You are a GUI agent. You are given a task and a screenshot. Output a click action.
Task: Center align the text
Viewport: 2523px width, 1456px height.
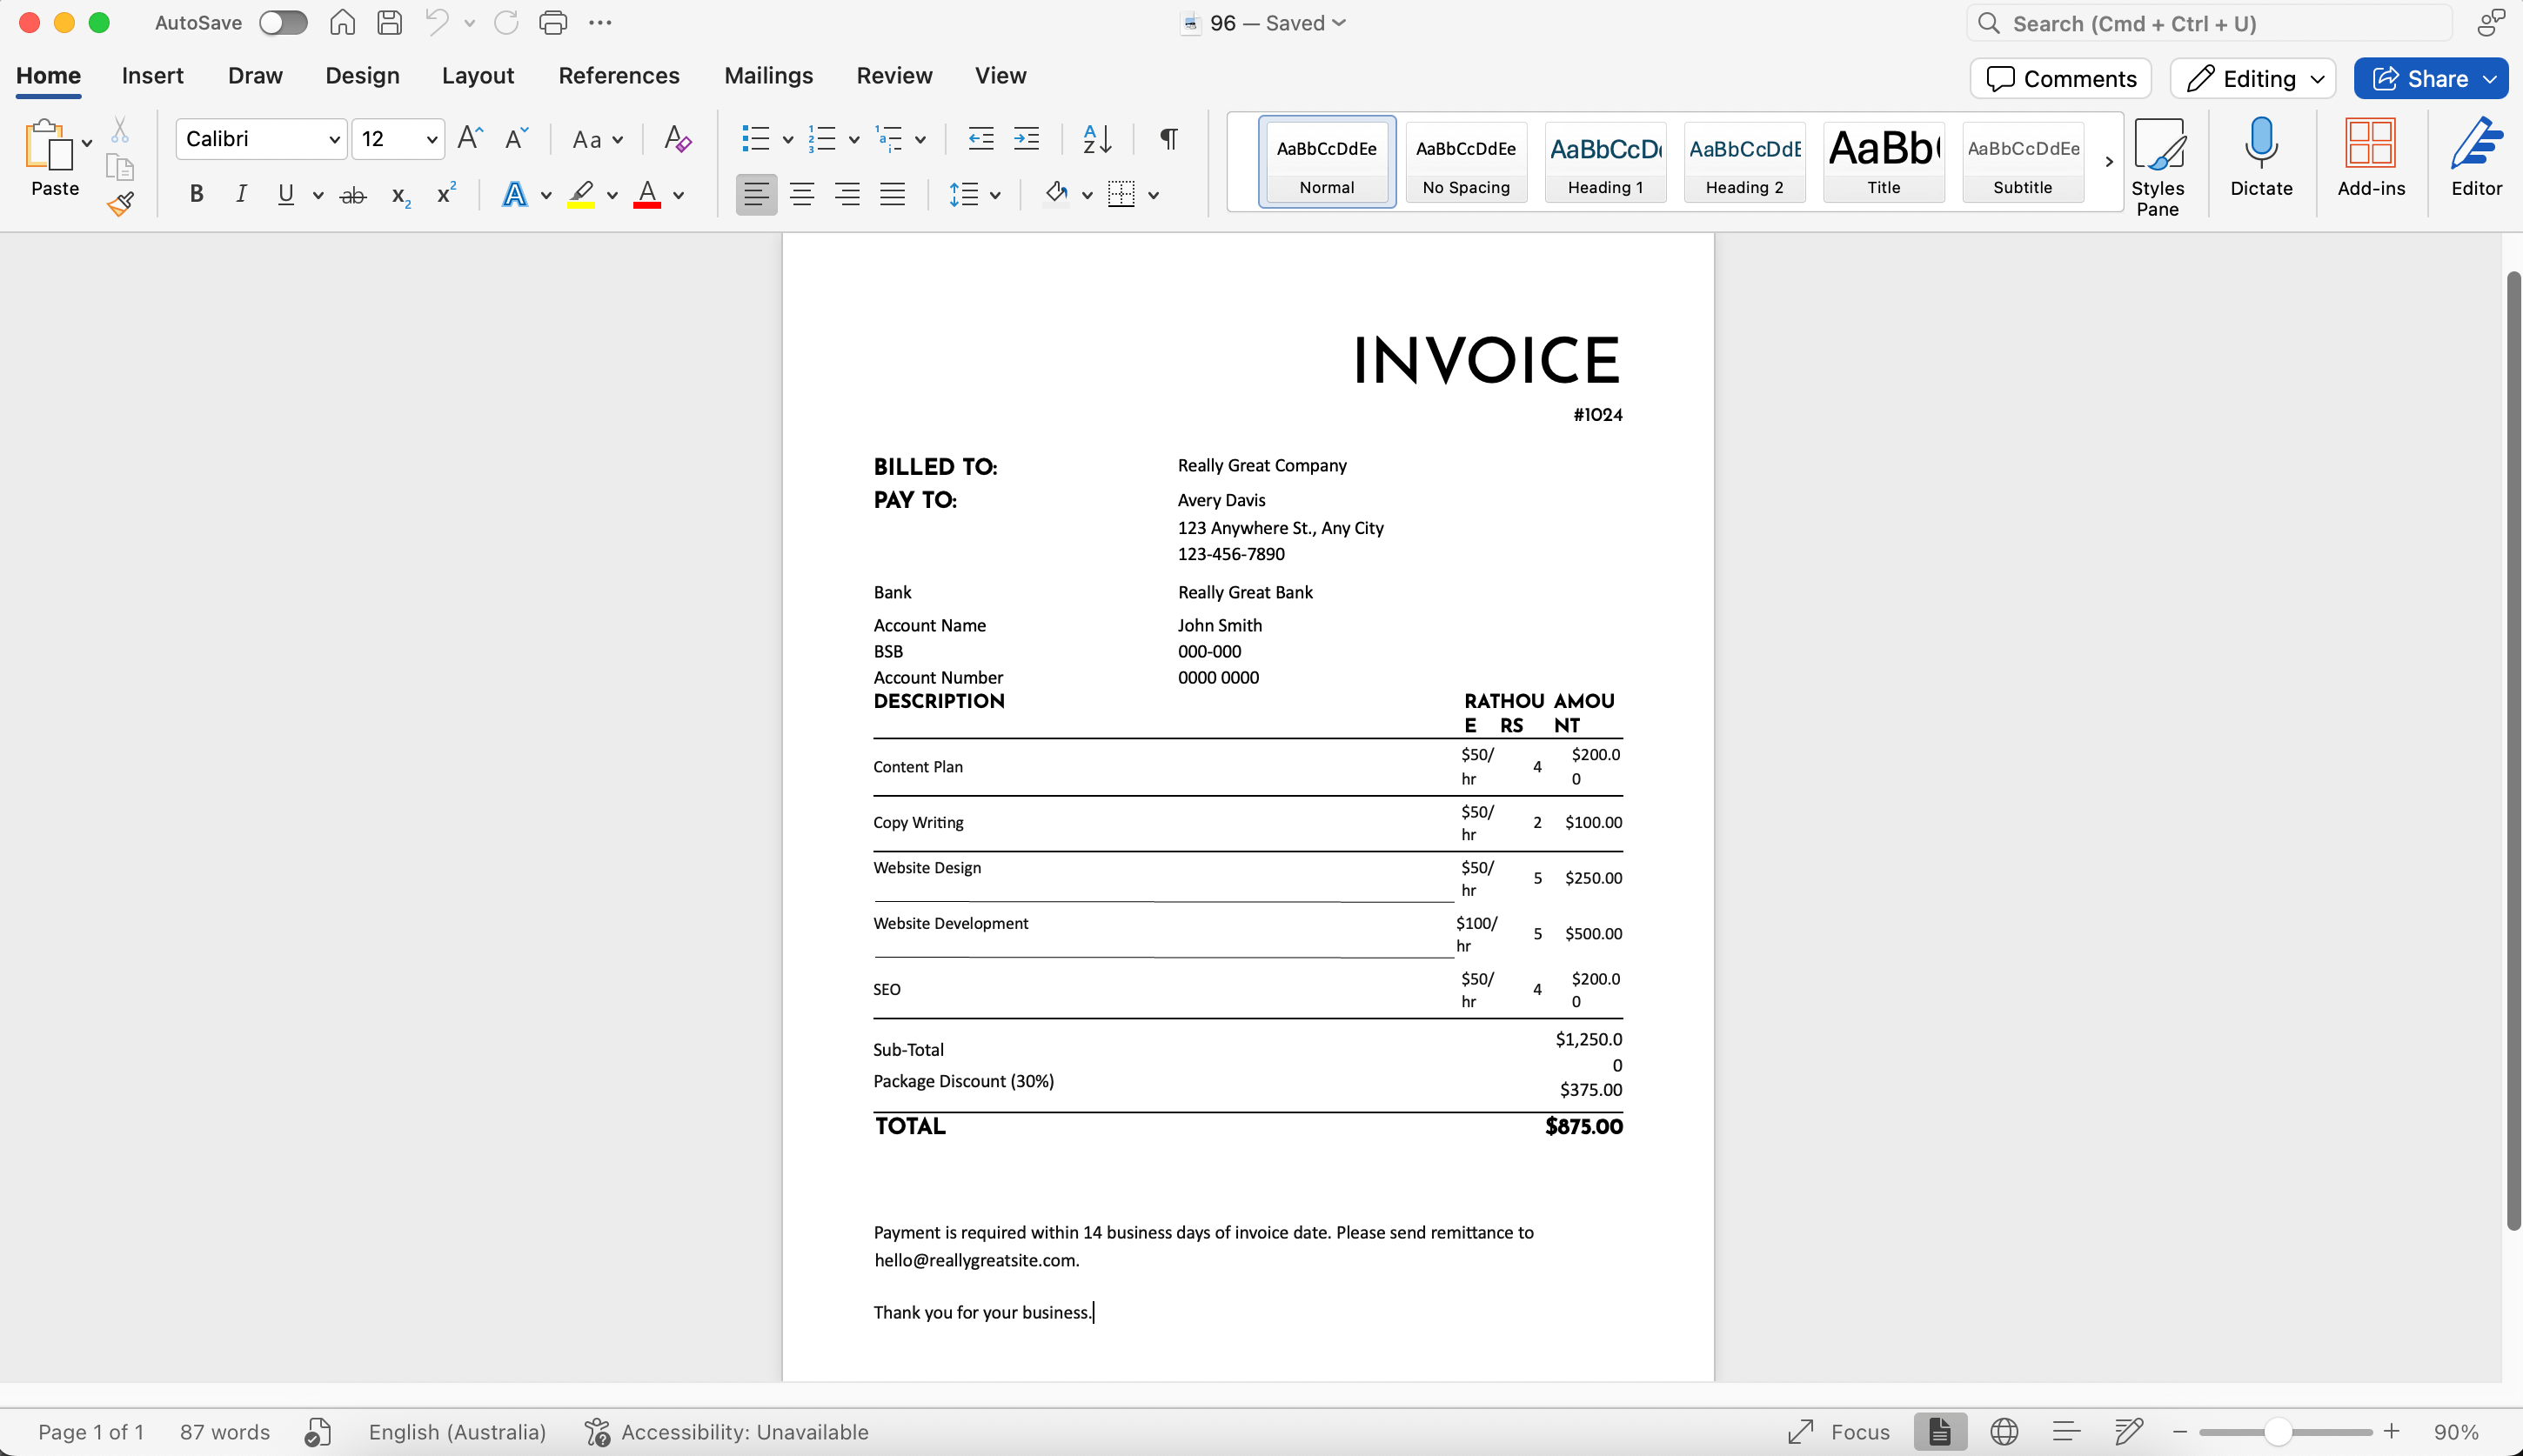tap(802, 194)
